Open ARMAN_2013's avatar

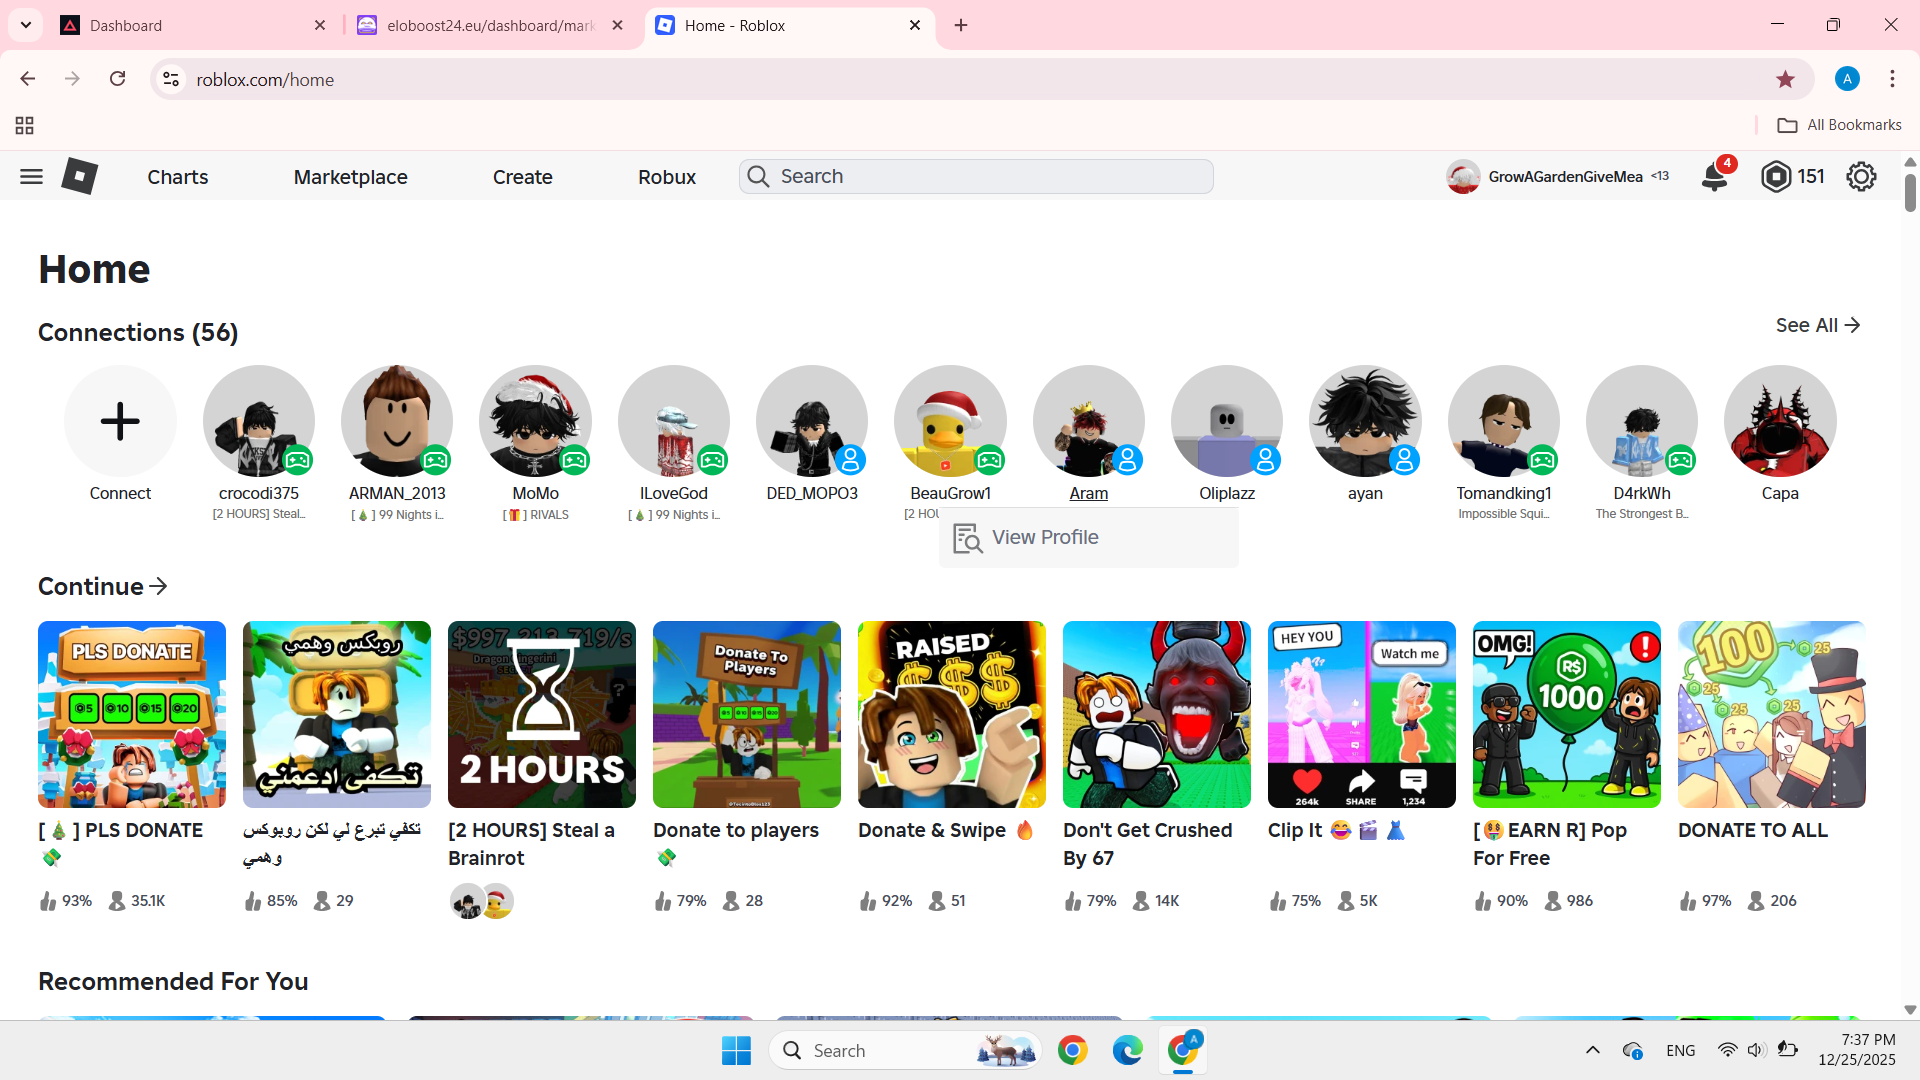(397, 421)
